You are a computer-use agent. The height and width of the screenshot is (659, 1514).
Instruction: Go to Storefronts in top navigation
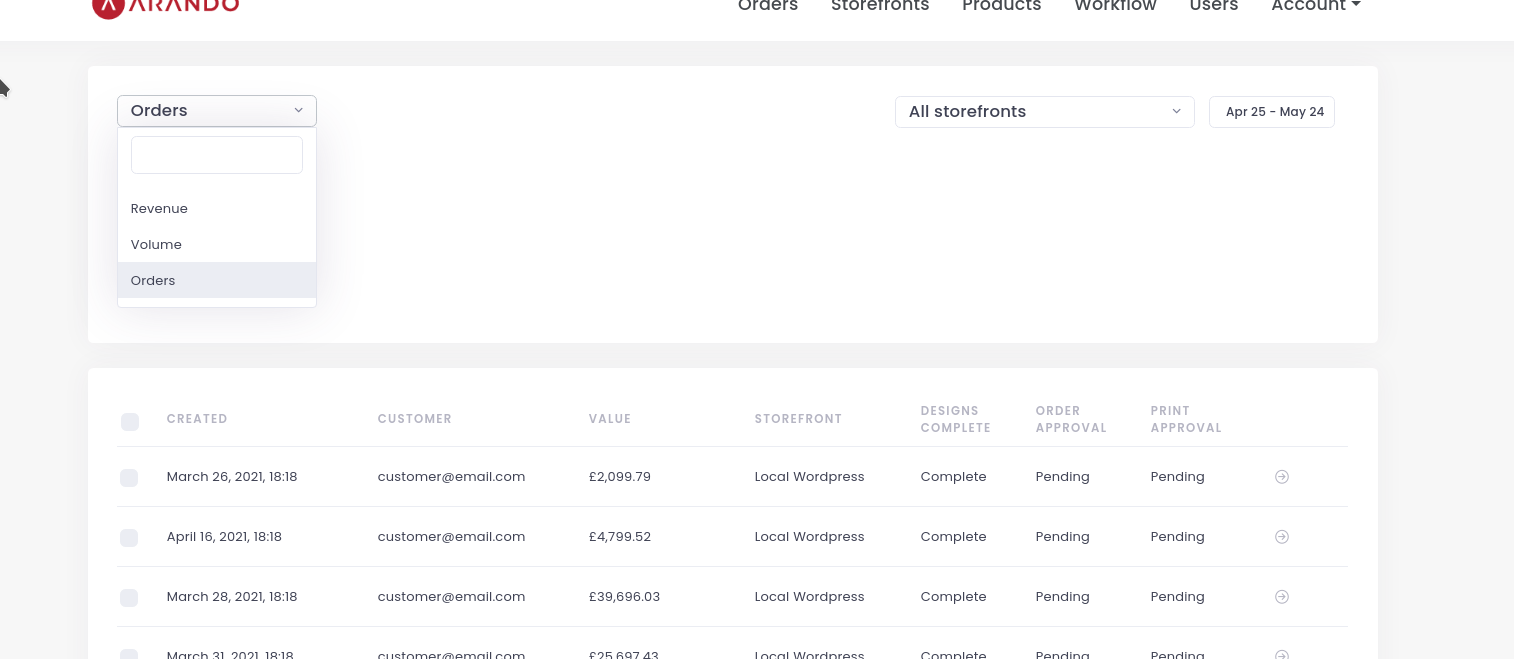click(x=880, y=6)
